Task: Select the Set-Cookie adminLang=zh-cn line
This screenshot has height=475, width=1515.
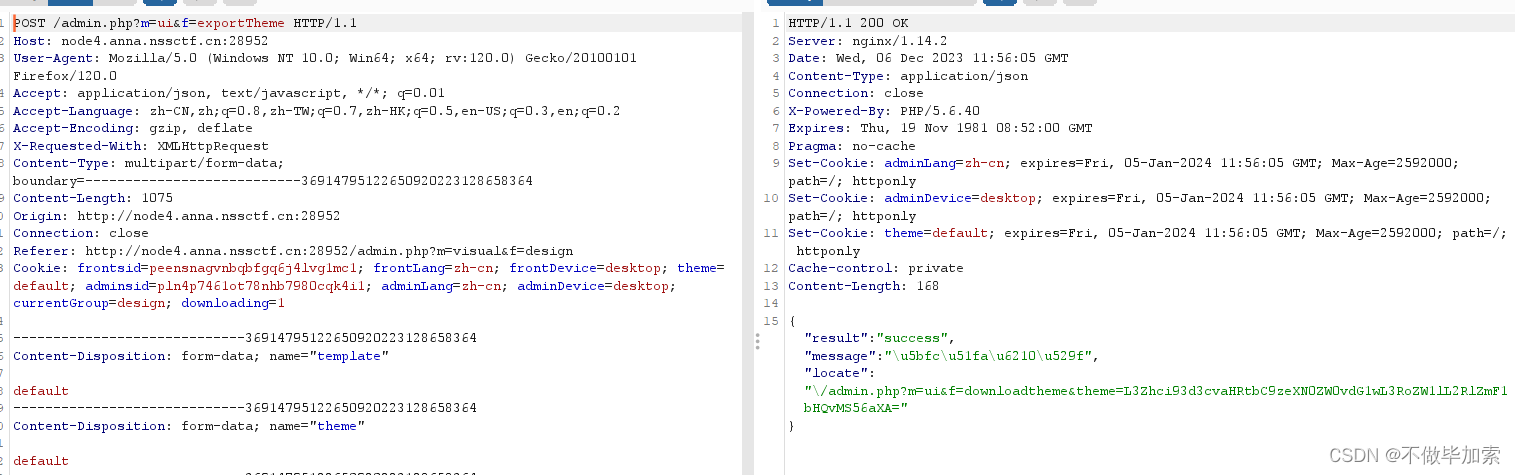Action: (1124, 163)
